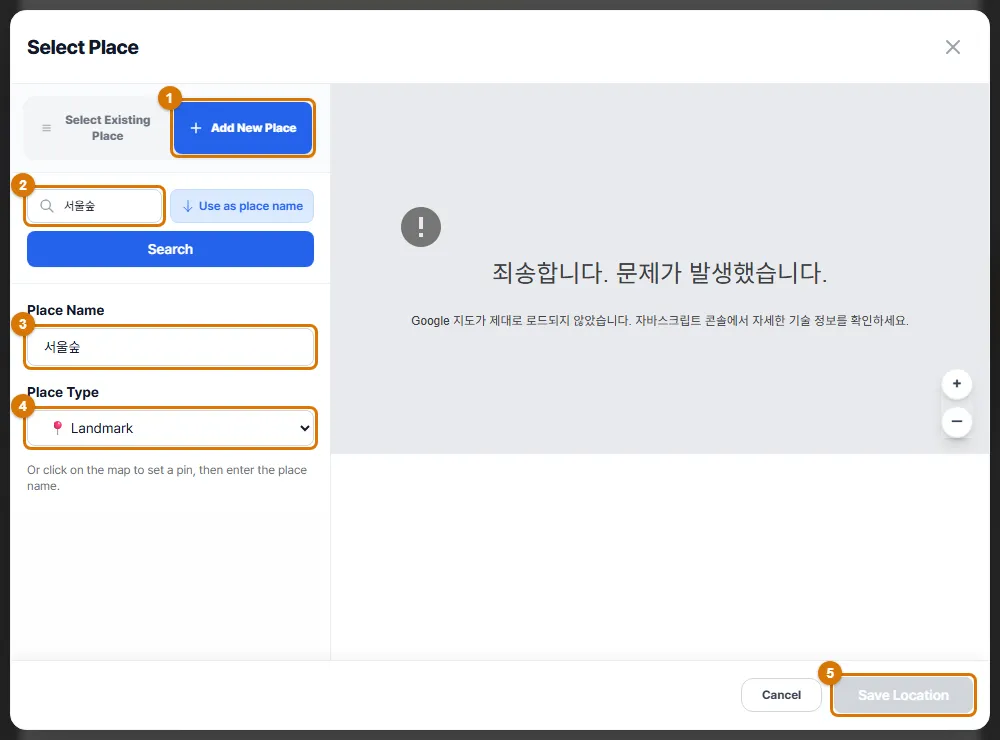Screen dimensions: 1000x740
Task: Click the down-arrow icon on Use as place name
Action: (188, 206)
